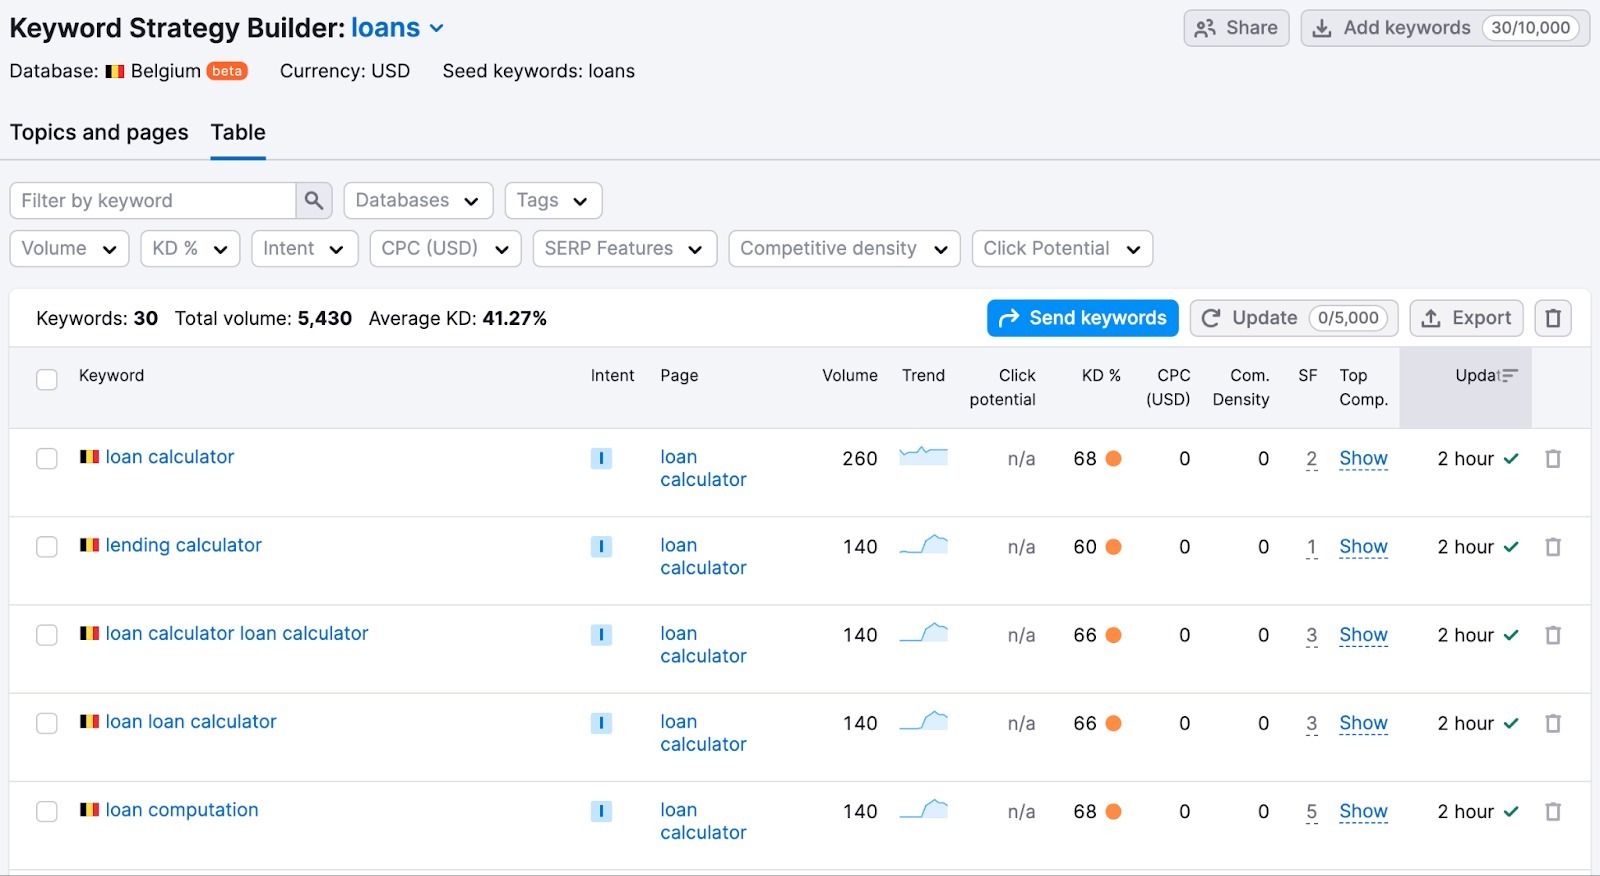Click the search magnifier icon in keyword filter
The image size is (1600, 876).
click(x=313, y=200)
